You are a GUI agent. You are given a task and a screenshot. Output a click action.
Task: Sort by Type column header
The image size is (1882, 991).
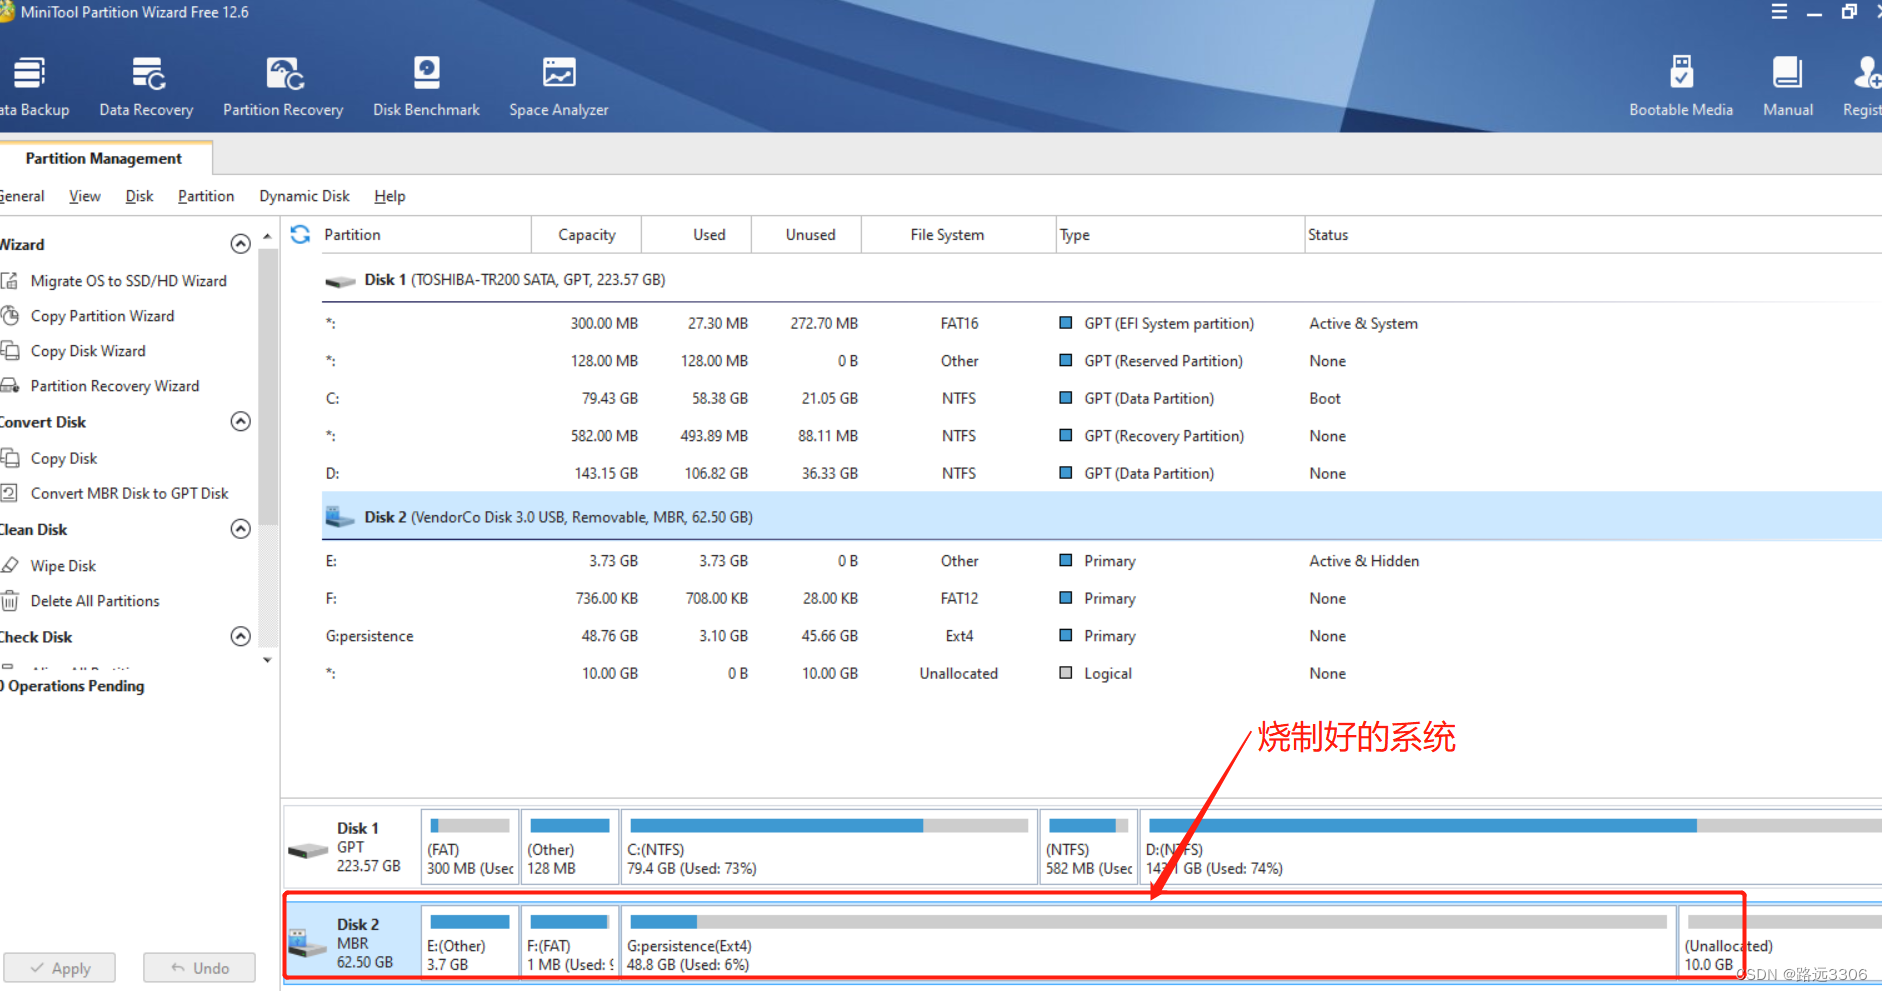point(1180,234)
